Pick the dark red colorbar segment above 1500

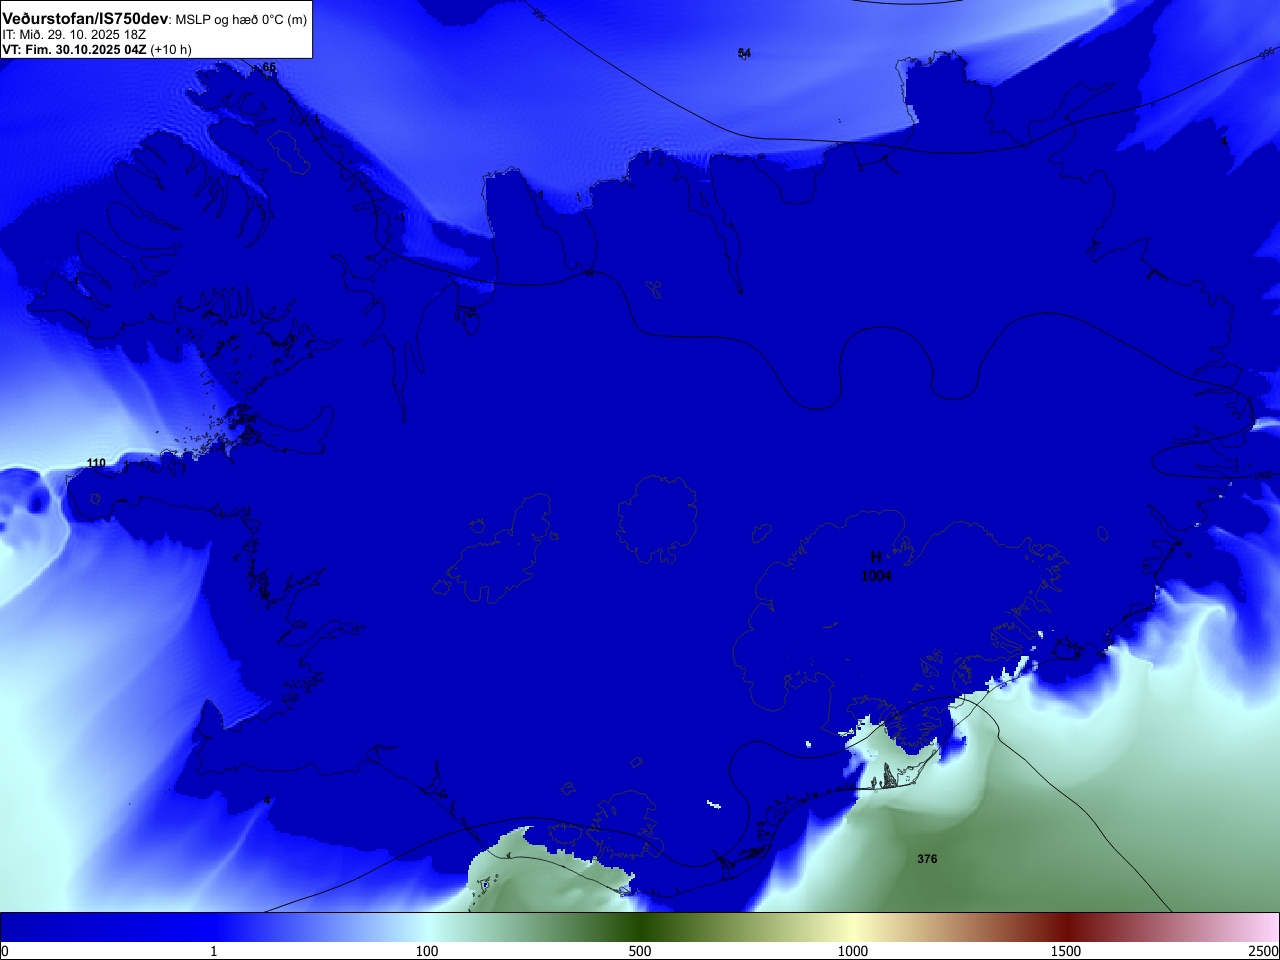[x=1066, y=927]
